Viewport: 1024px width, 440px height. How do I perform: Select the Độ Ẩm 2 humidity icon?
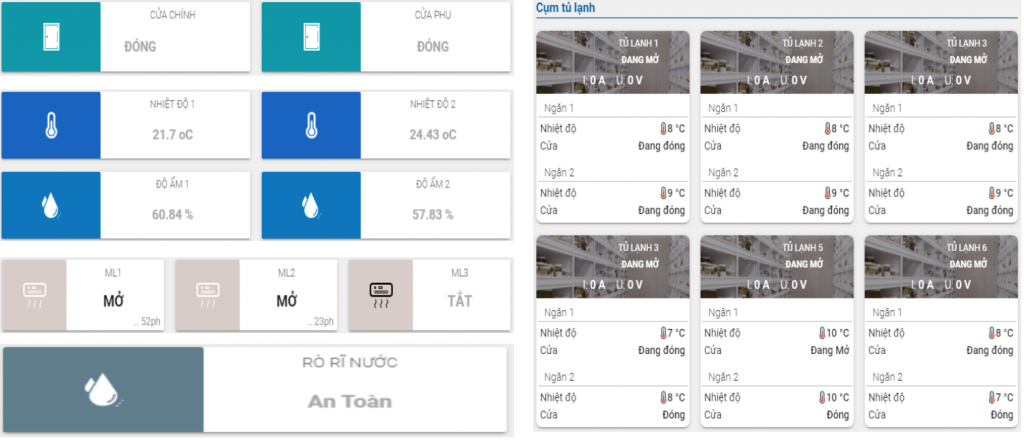coord(311,205)
